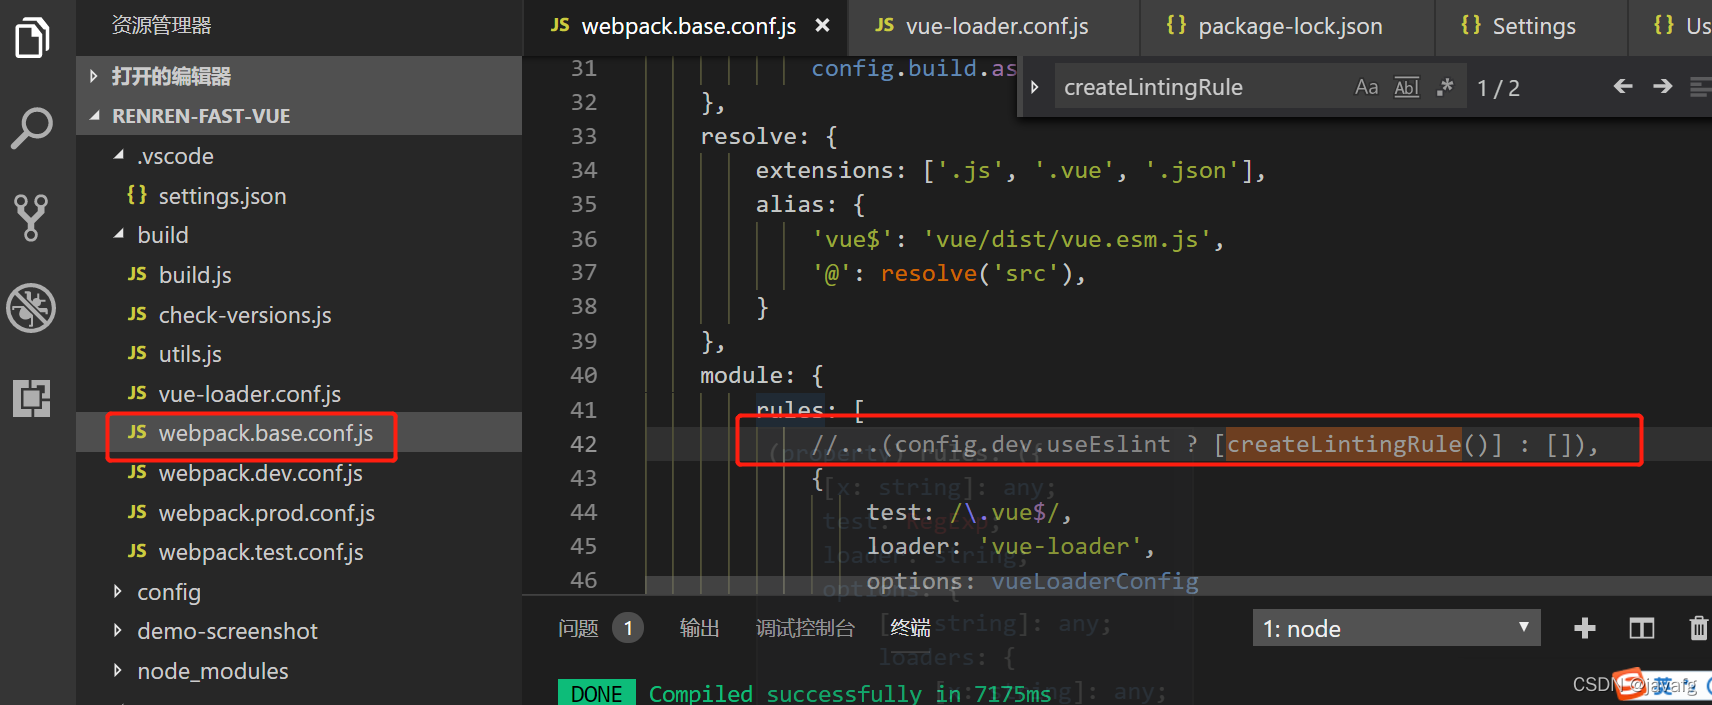Create a new terminal with plus icon
Screen dimensions: 1712x705
pyautogui.click(x=1585, y=628)
